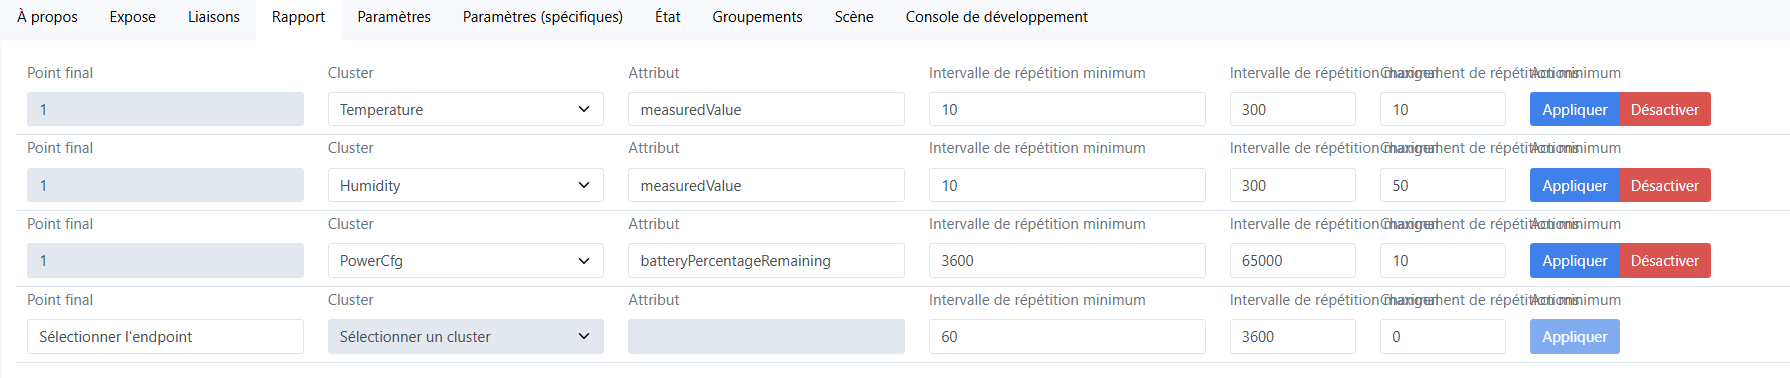The image size is (1790, 378).
Task: Go to the Console de développement tab
Action: [996, 17]
